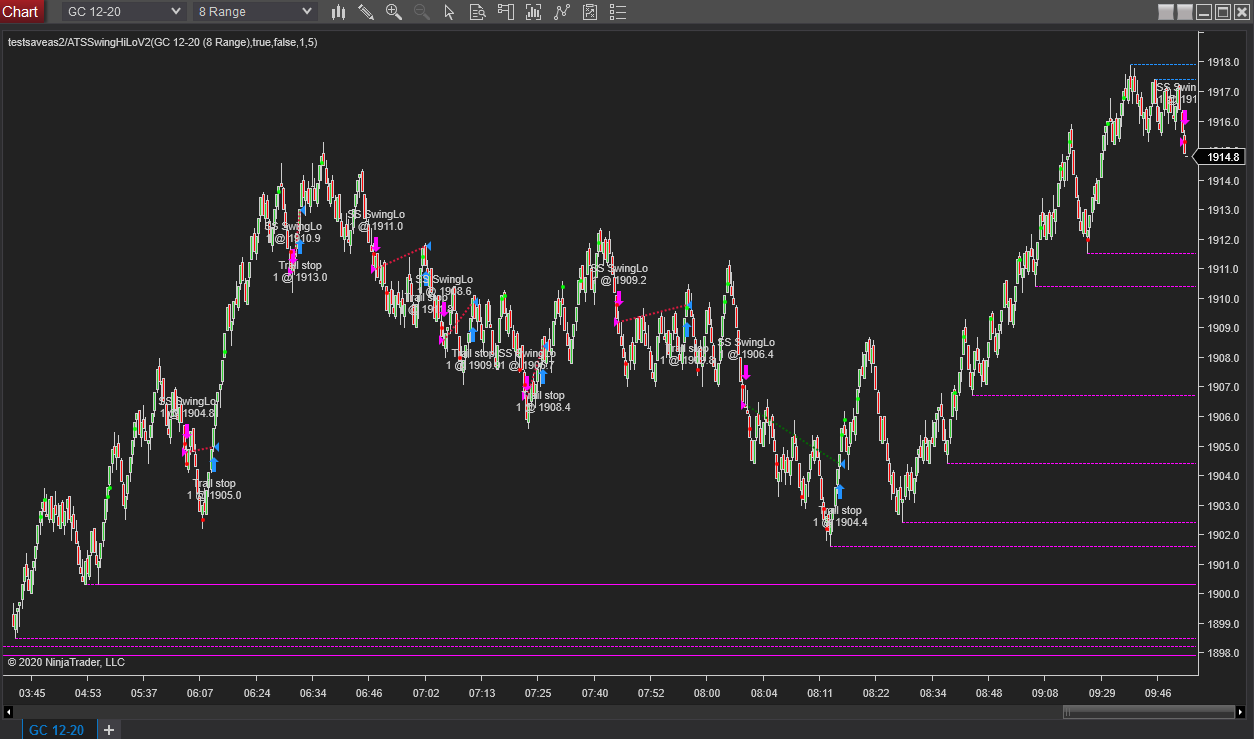Click the zoom in magnifier icon
This screenshot has width=1254, height=739.
click(x=394, y=12)
